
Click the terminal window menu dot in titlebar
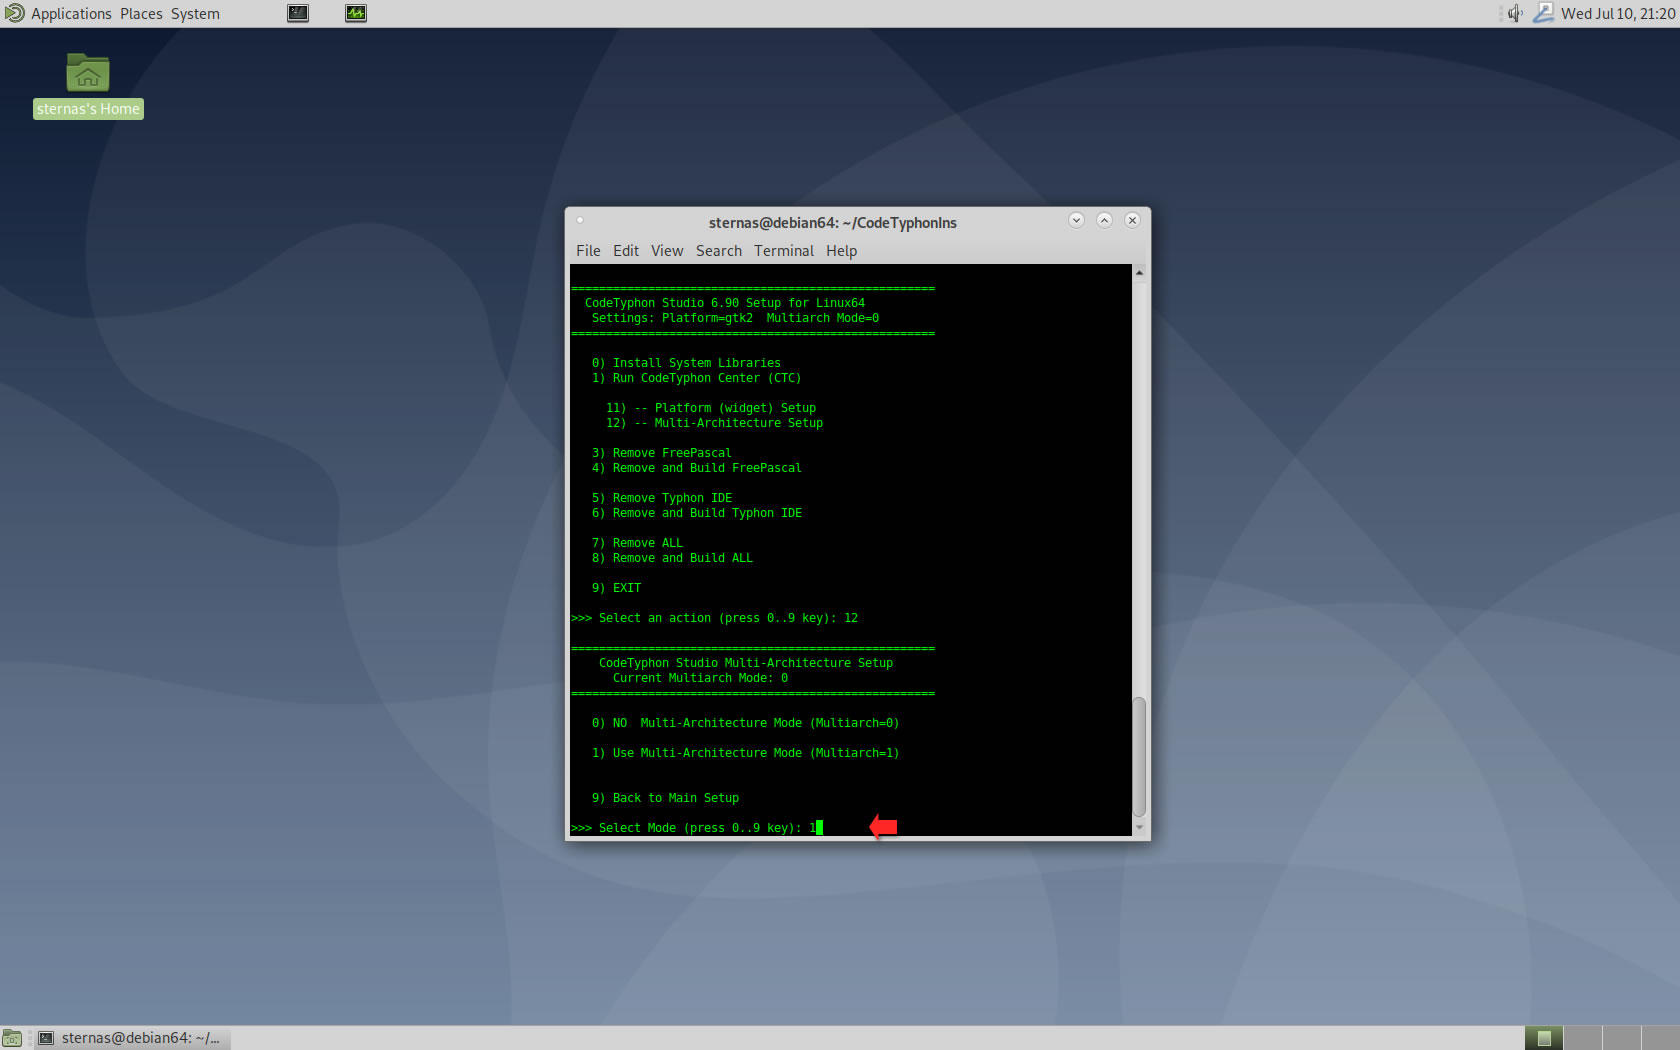(580, 221)
